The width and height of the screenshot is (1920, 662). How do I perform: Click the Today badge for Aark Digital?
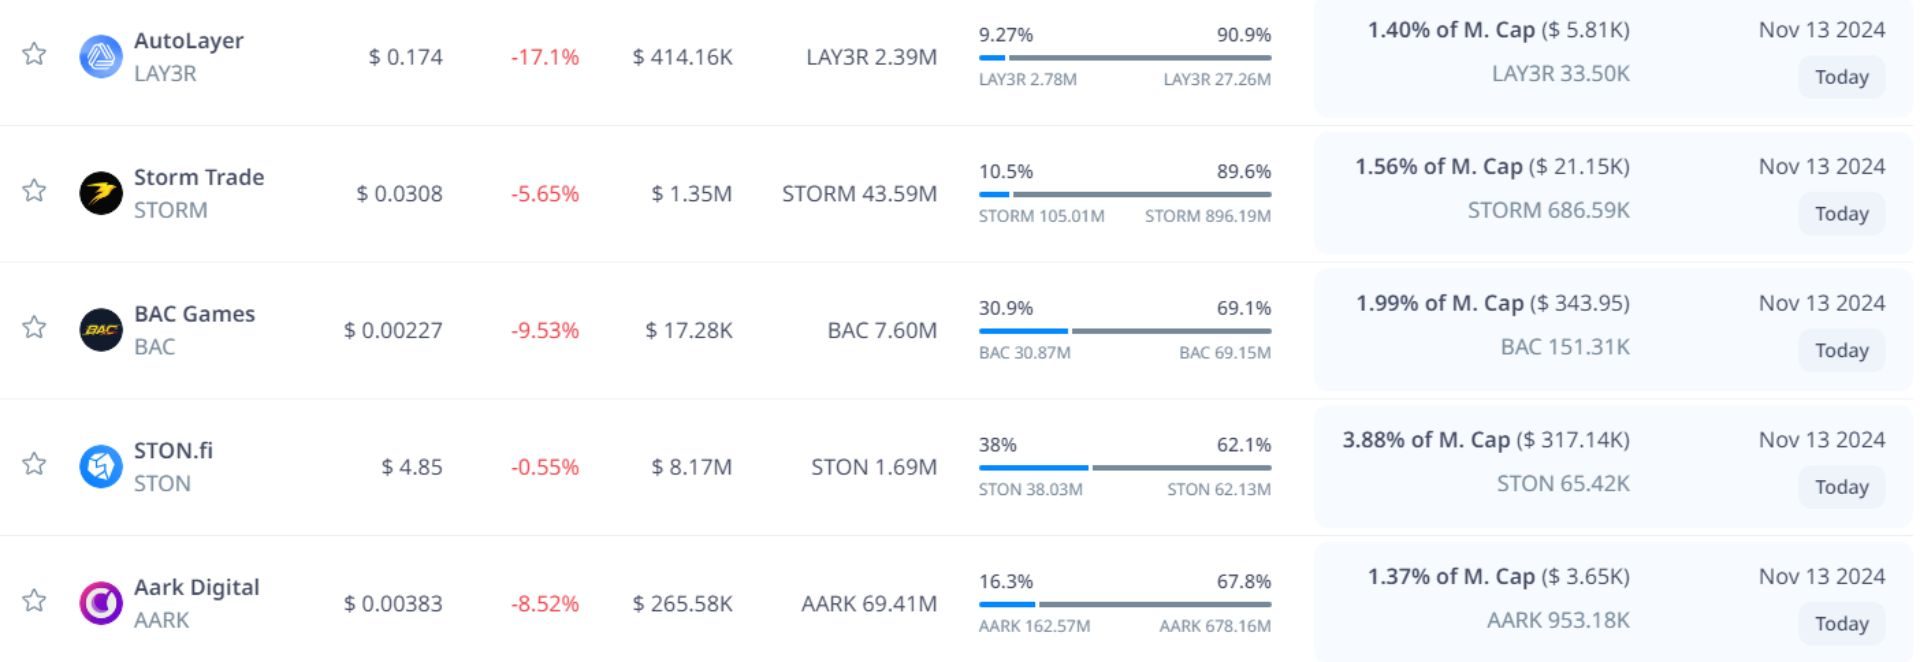[x=1841, y=624]
